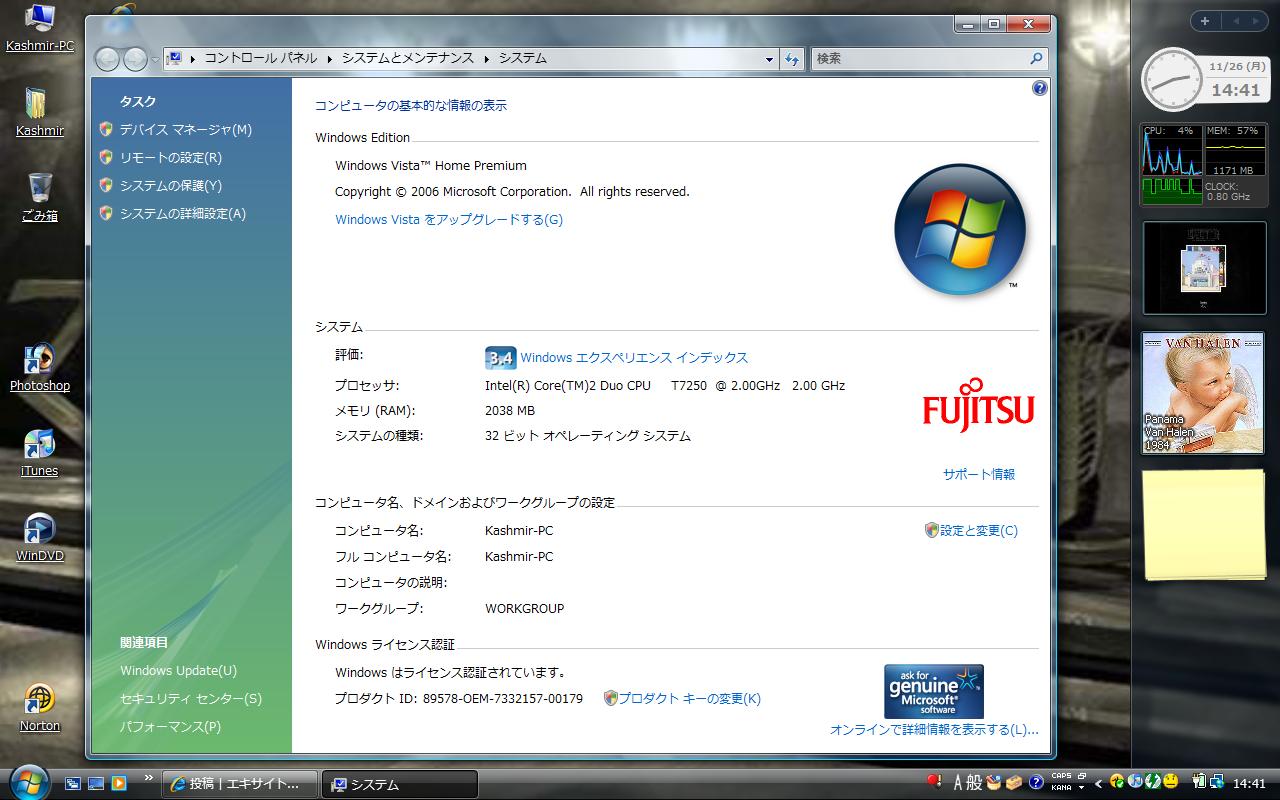Click the refresh button beside address bar
Image resolution: width=1280 pixels, height=800 pixels.
(x=792, y=59)
